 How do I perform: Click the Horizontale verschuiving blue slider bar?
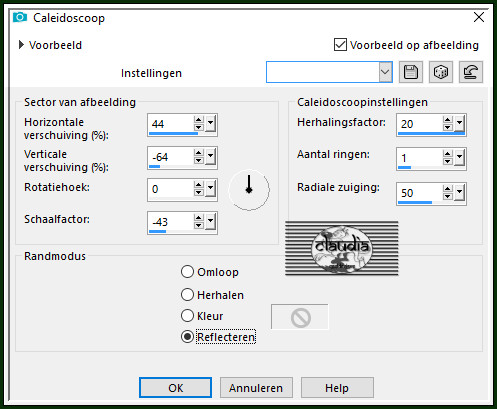173,133
